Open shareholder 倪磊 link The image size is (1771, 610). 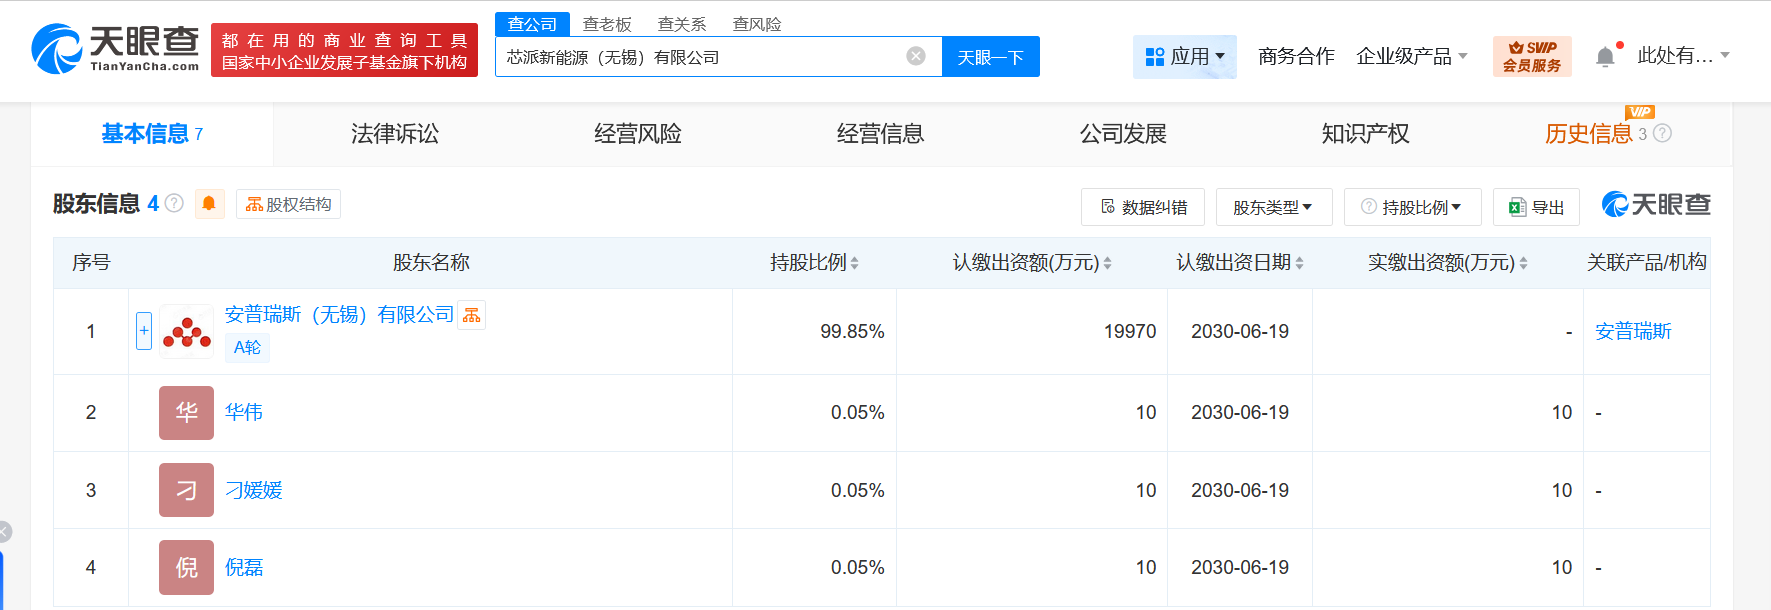tap(244, 567)
